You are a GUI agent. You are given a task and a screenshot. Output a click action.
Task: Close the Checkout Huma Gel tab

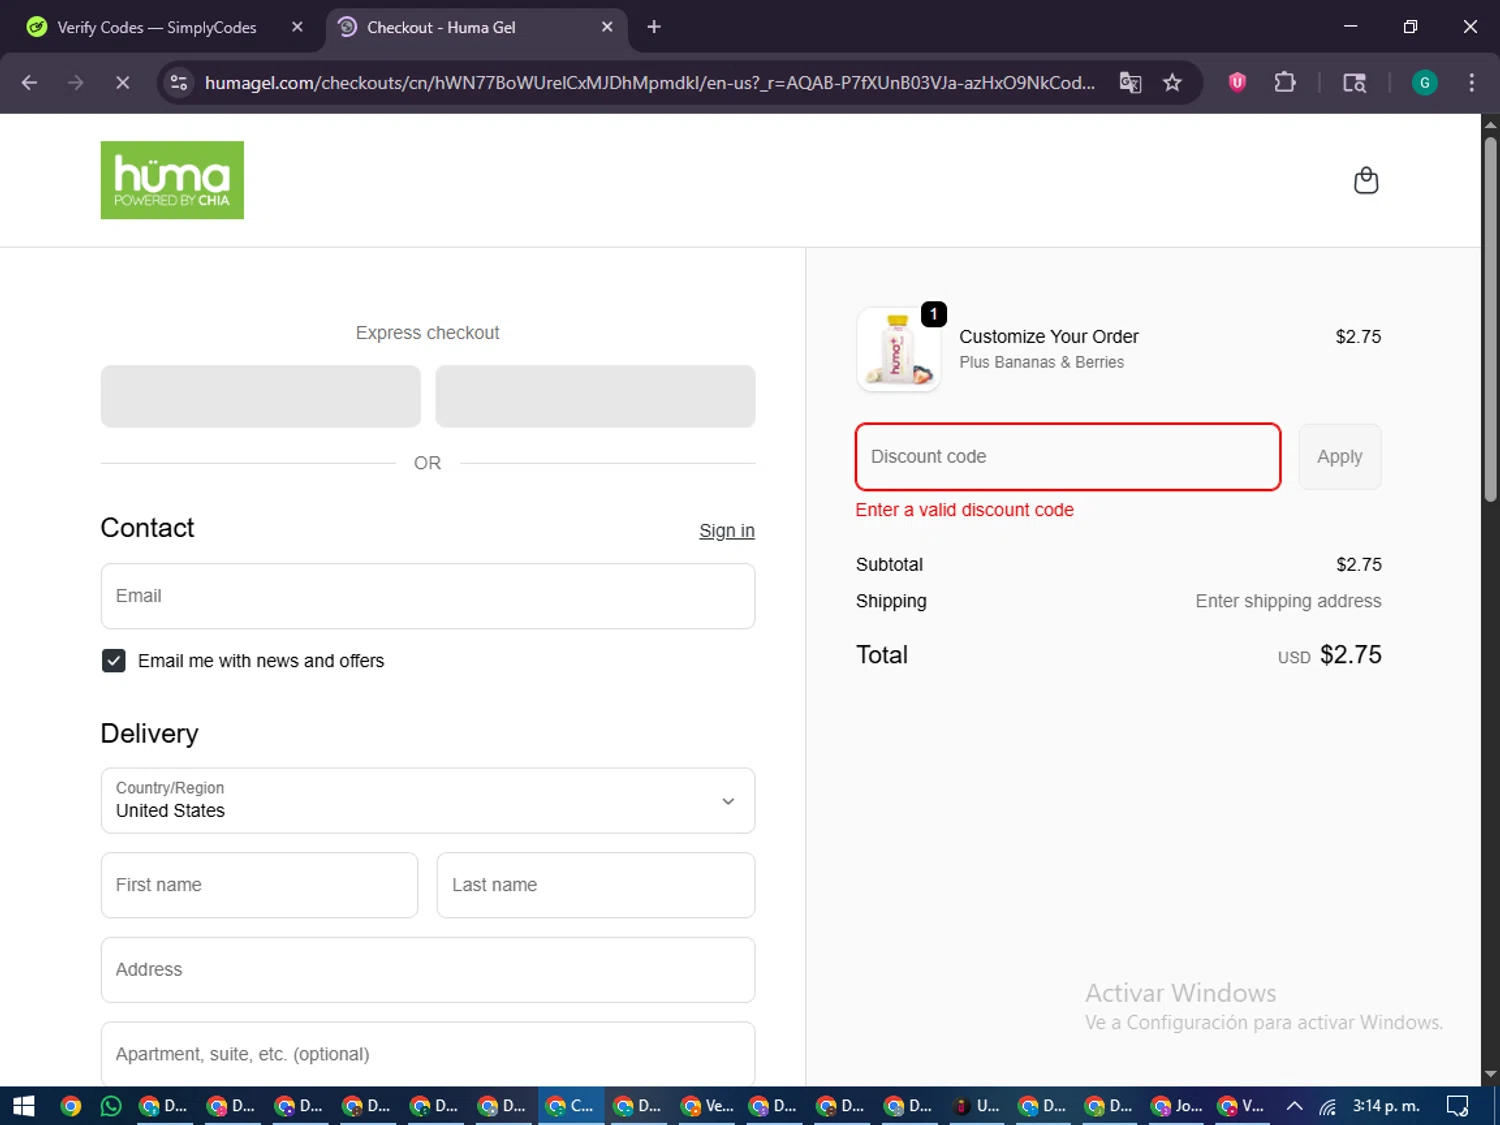pos(607,27)
